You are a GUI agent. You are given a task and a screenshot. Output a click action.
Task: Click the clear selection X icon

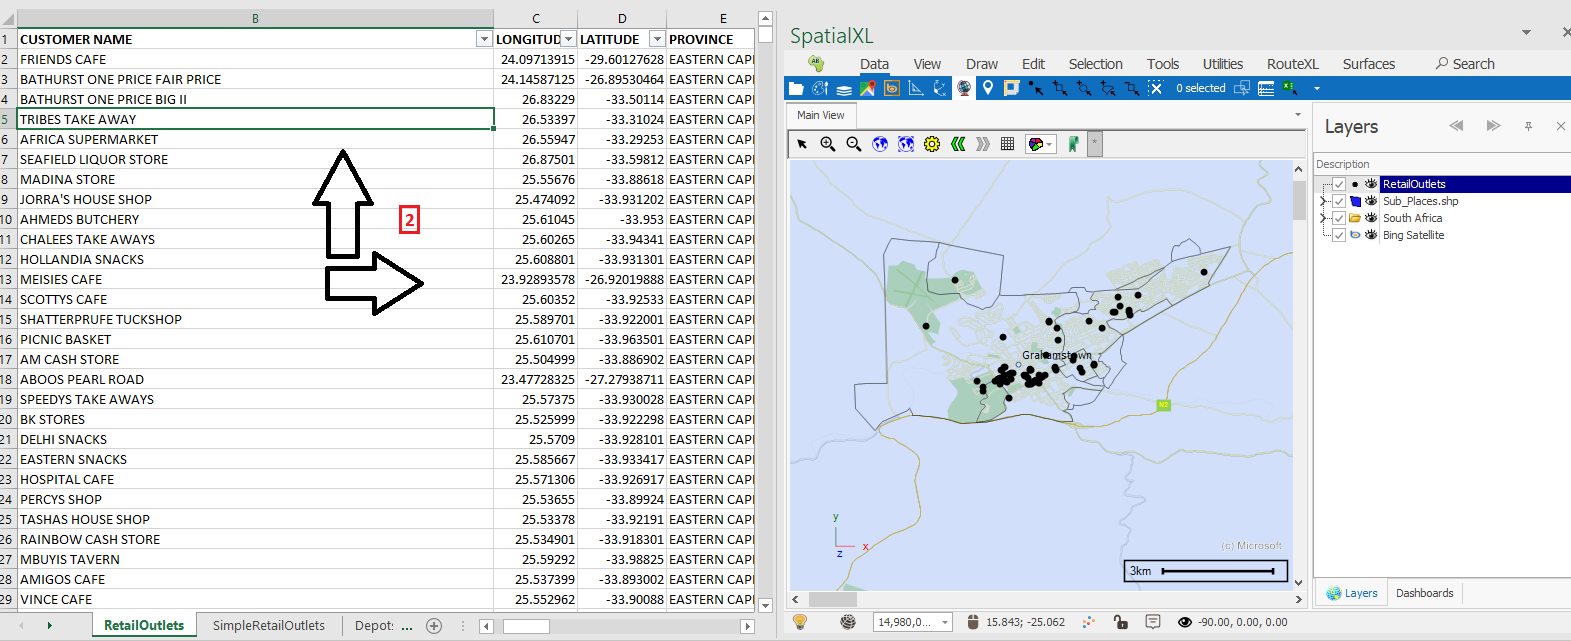coord(1155,88)
